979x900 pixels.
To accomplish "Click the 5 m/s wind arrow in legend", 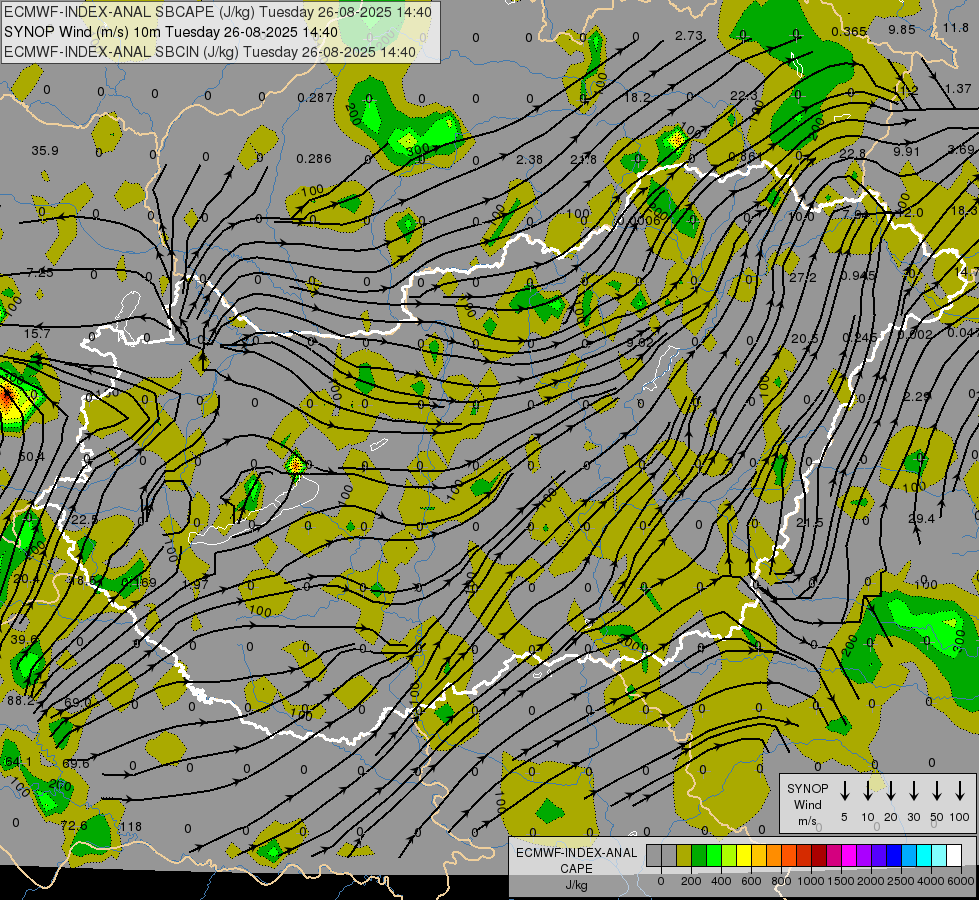I will 844,791.
